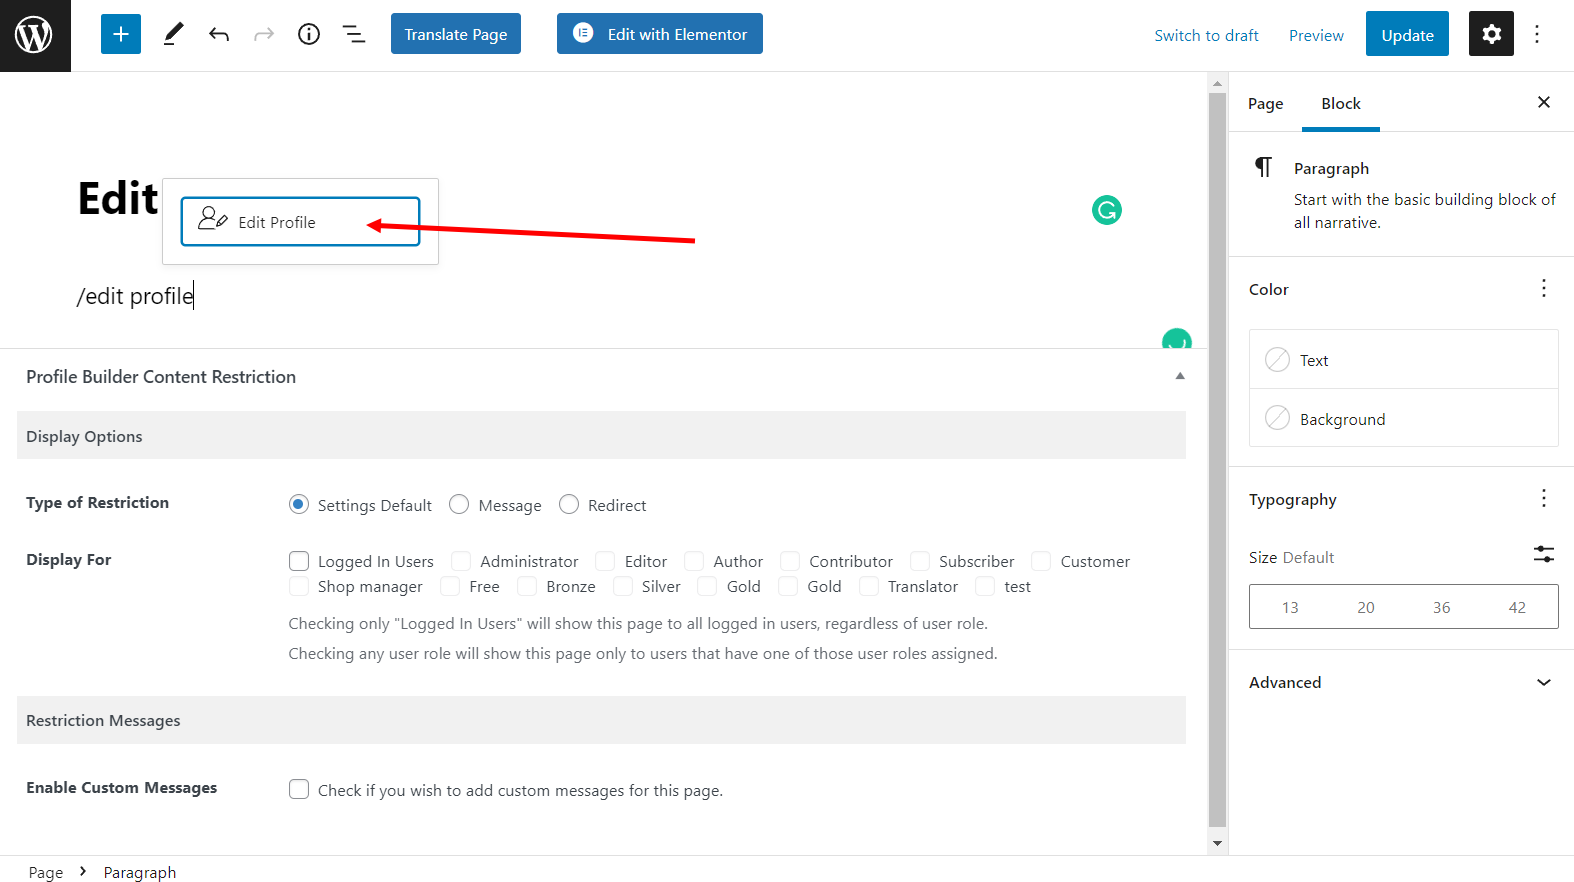Switch to the Page tab
This screenshot has height=882, width=1574.
tap(1265, 103)
